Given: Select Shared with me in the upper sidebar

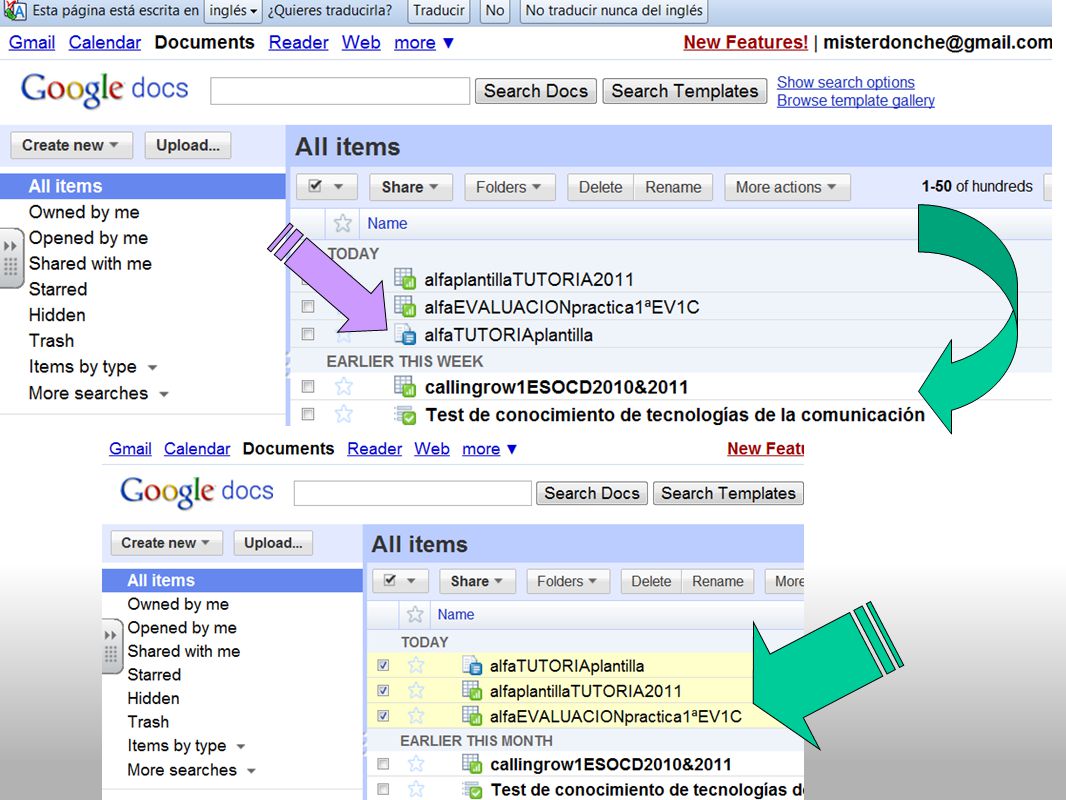Looking at the screenshot, I should click(90, 264).
